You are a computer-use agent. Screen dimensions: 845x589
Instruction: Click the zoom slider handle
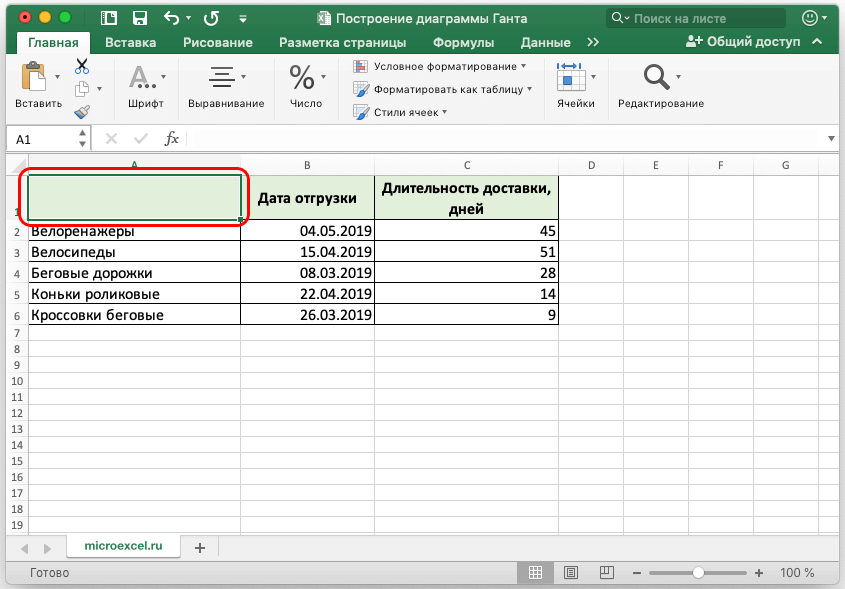[x=698, y=573]
